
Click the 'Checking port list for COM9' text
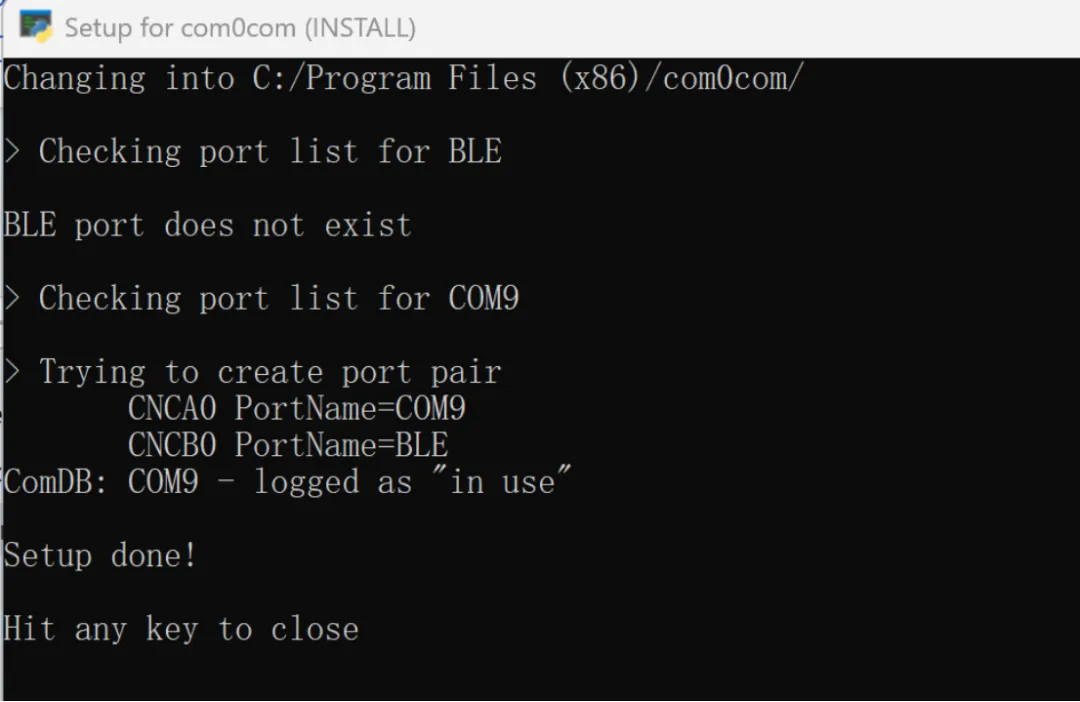coord(279,298)
